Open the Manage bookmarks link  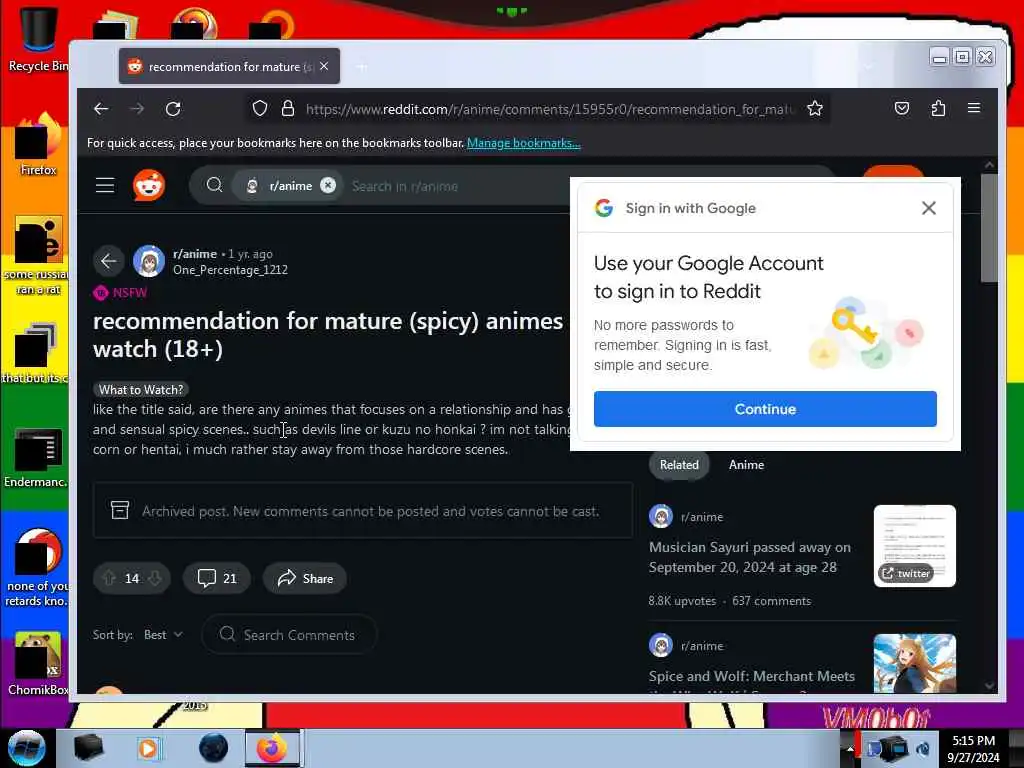click(523, 143)
